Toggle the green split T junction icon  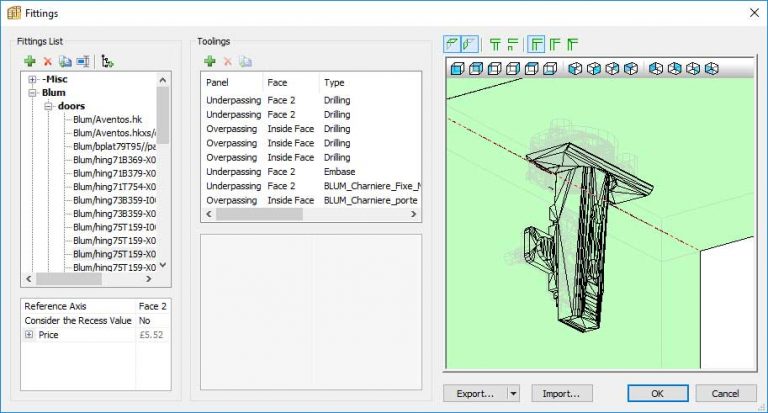(x=513, y=45)
